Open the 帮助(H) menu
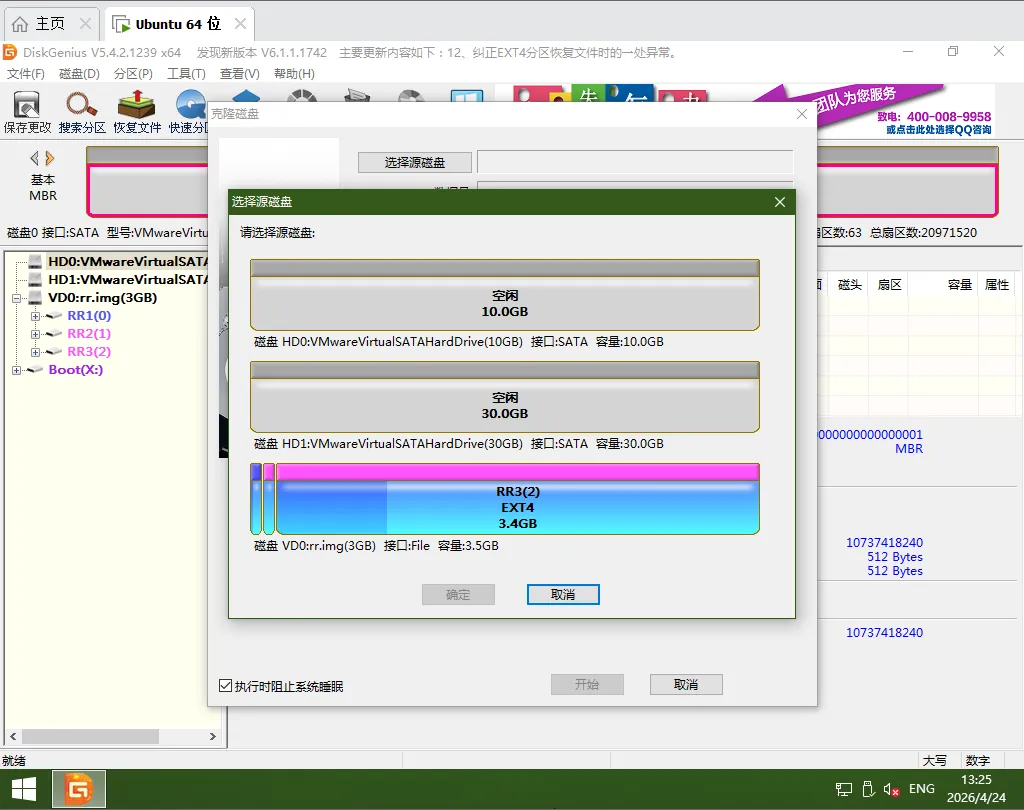 point(294,74)
